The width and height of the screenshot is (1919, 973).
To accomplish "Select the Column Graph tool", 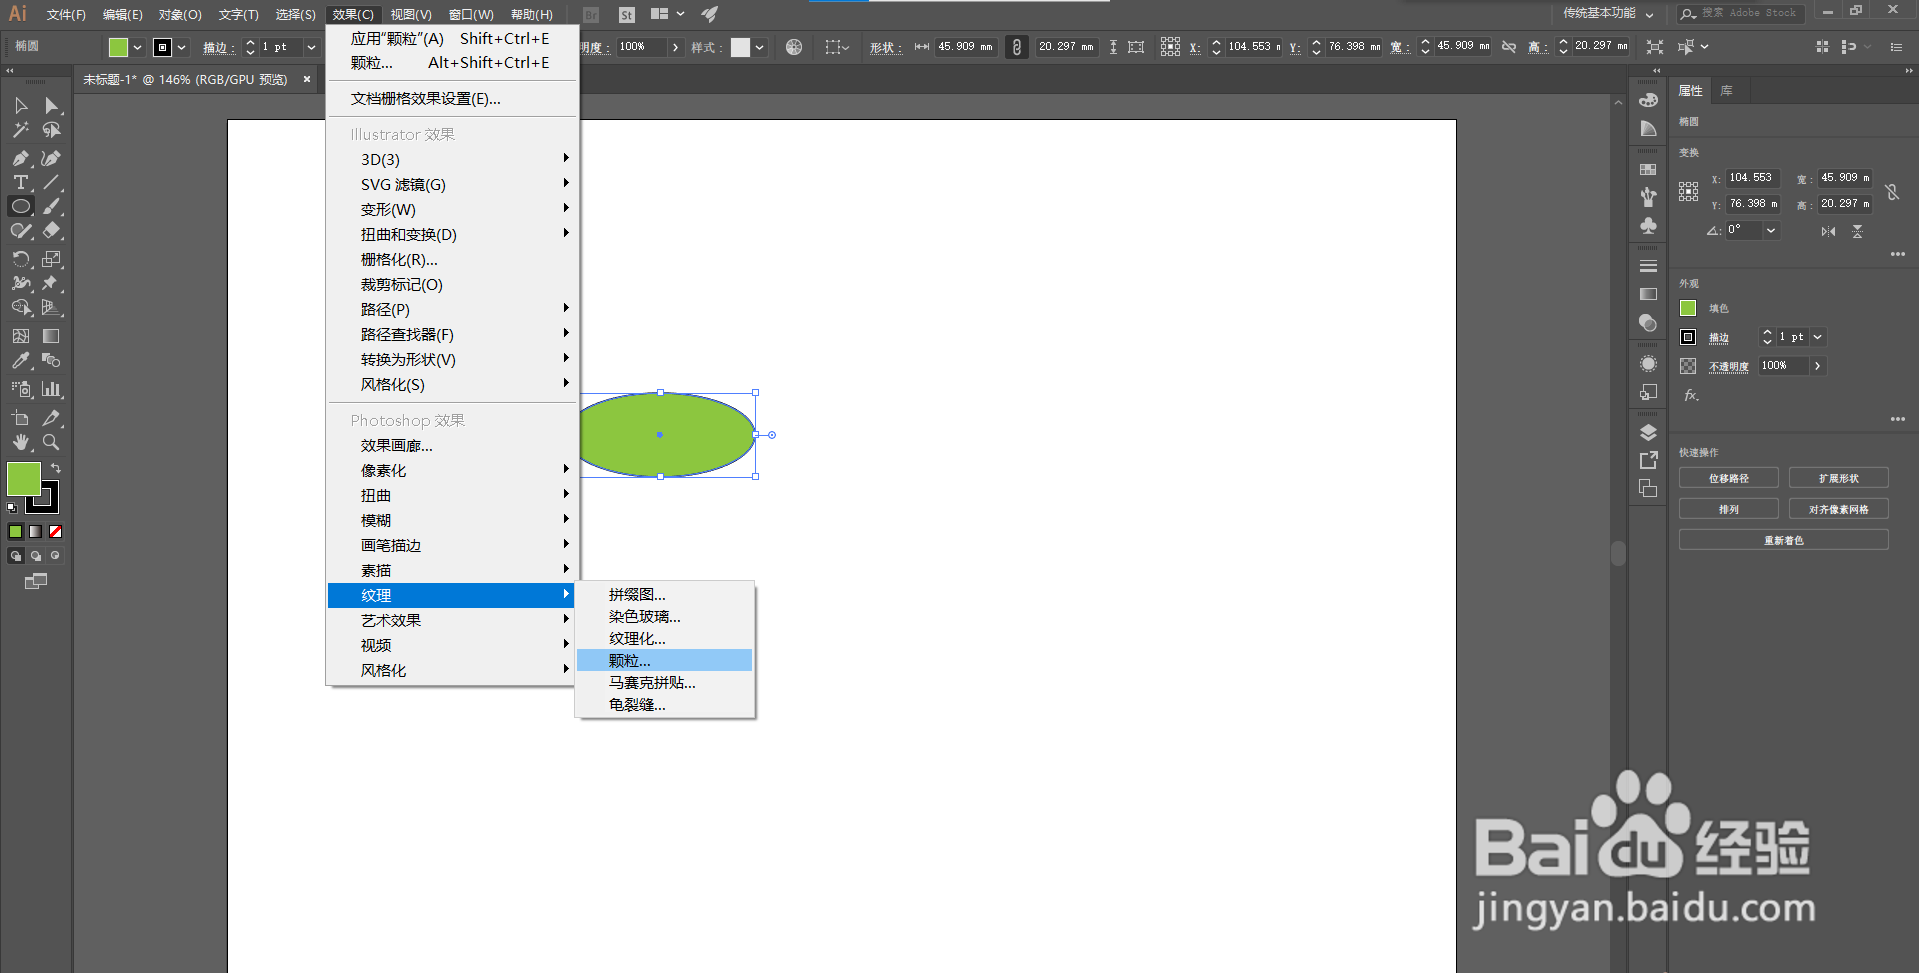I will pos(51,389).
